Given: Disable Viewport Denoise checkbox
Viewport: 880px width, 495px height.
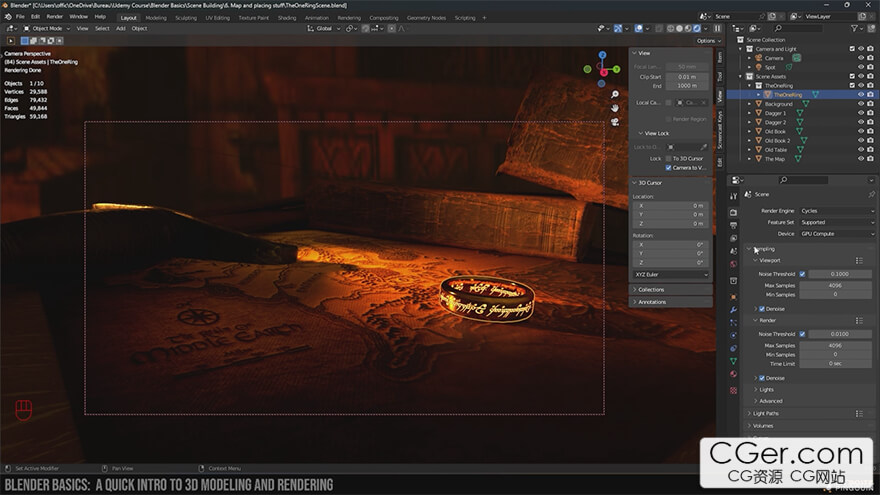Looking at the screenshot, I should 762,309.
